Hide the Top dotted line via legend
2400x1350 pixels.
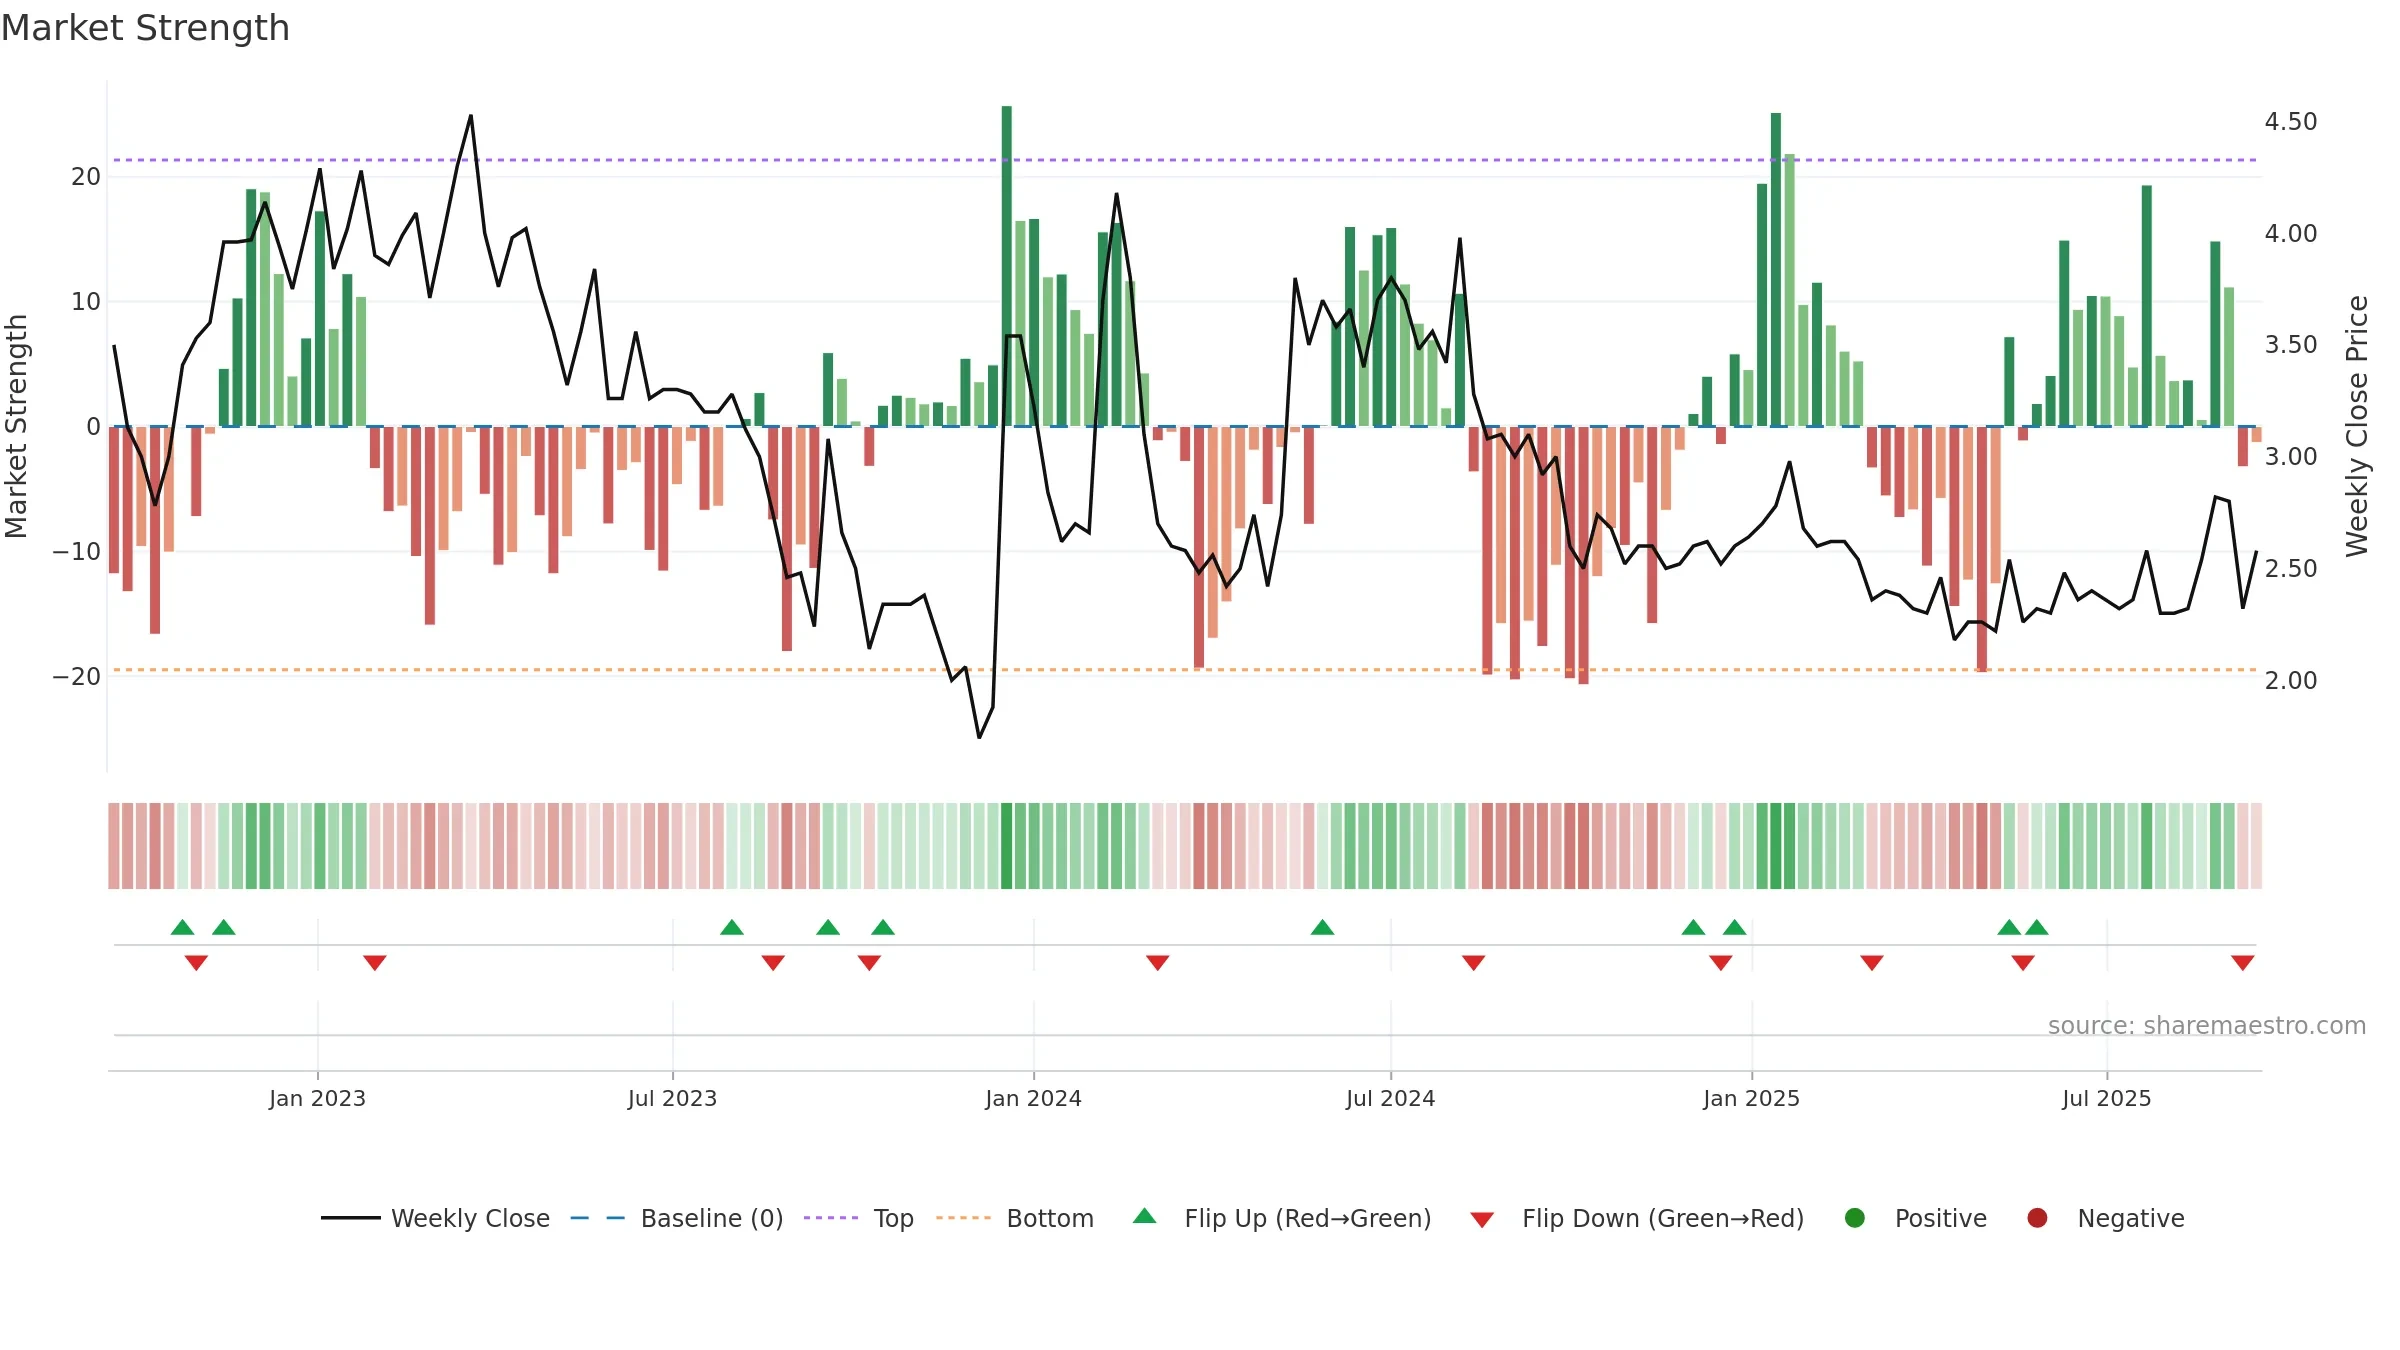click(859, 1218)
